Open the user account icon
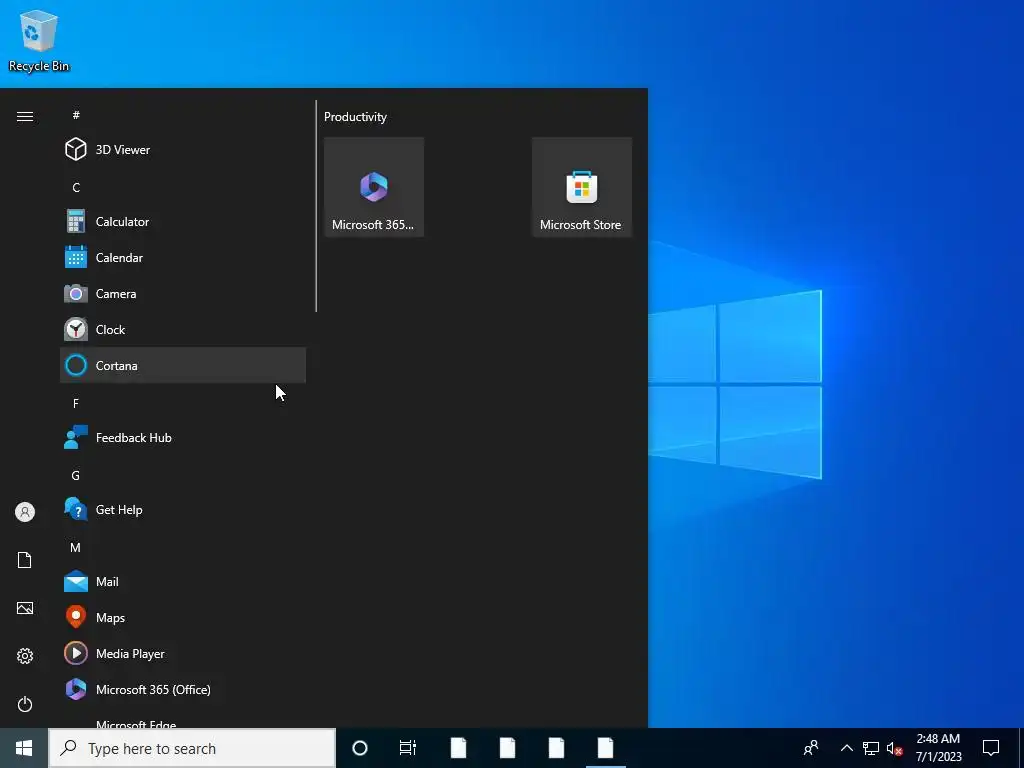The height and width of the screenshot is (768, 1024). pyautogui.click(x=25, y=512)
